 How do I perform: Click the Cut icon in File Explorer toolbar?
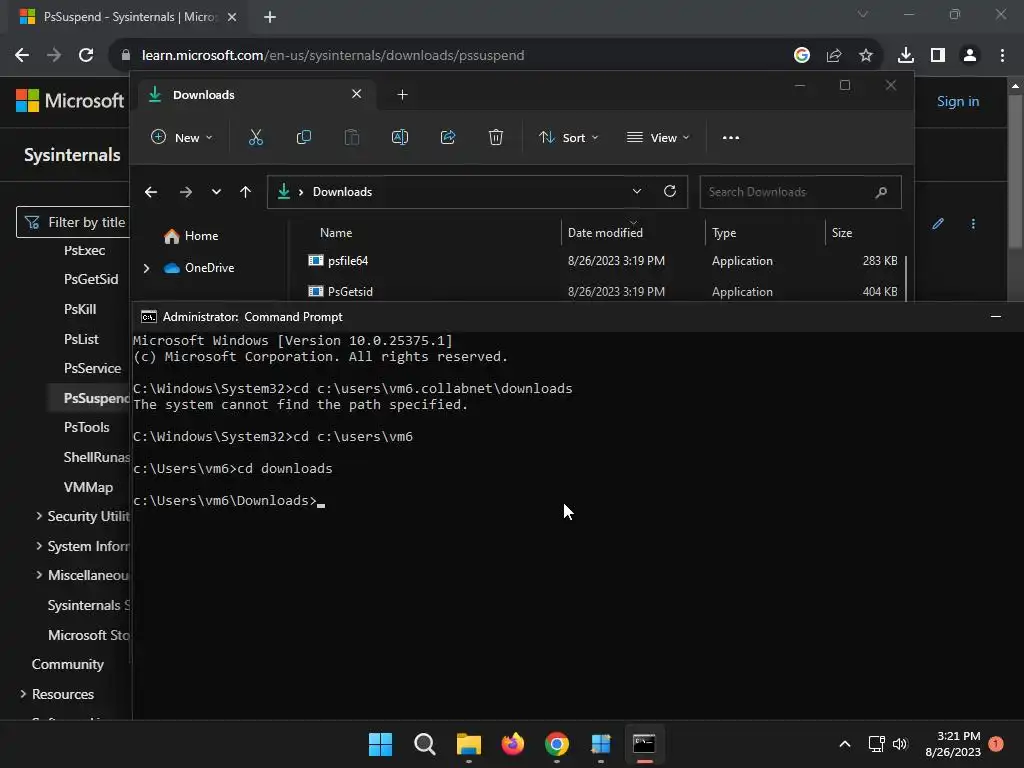coord(255,137)
